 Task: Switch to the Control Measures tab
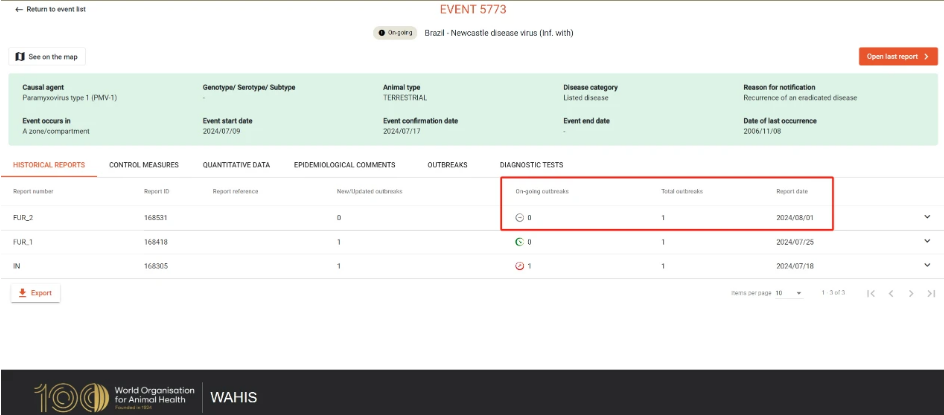(x=144, y=164)
